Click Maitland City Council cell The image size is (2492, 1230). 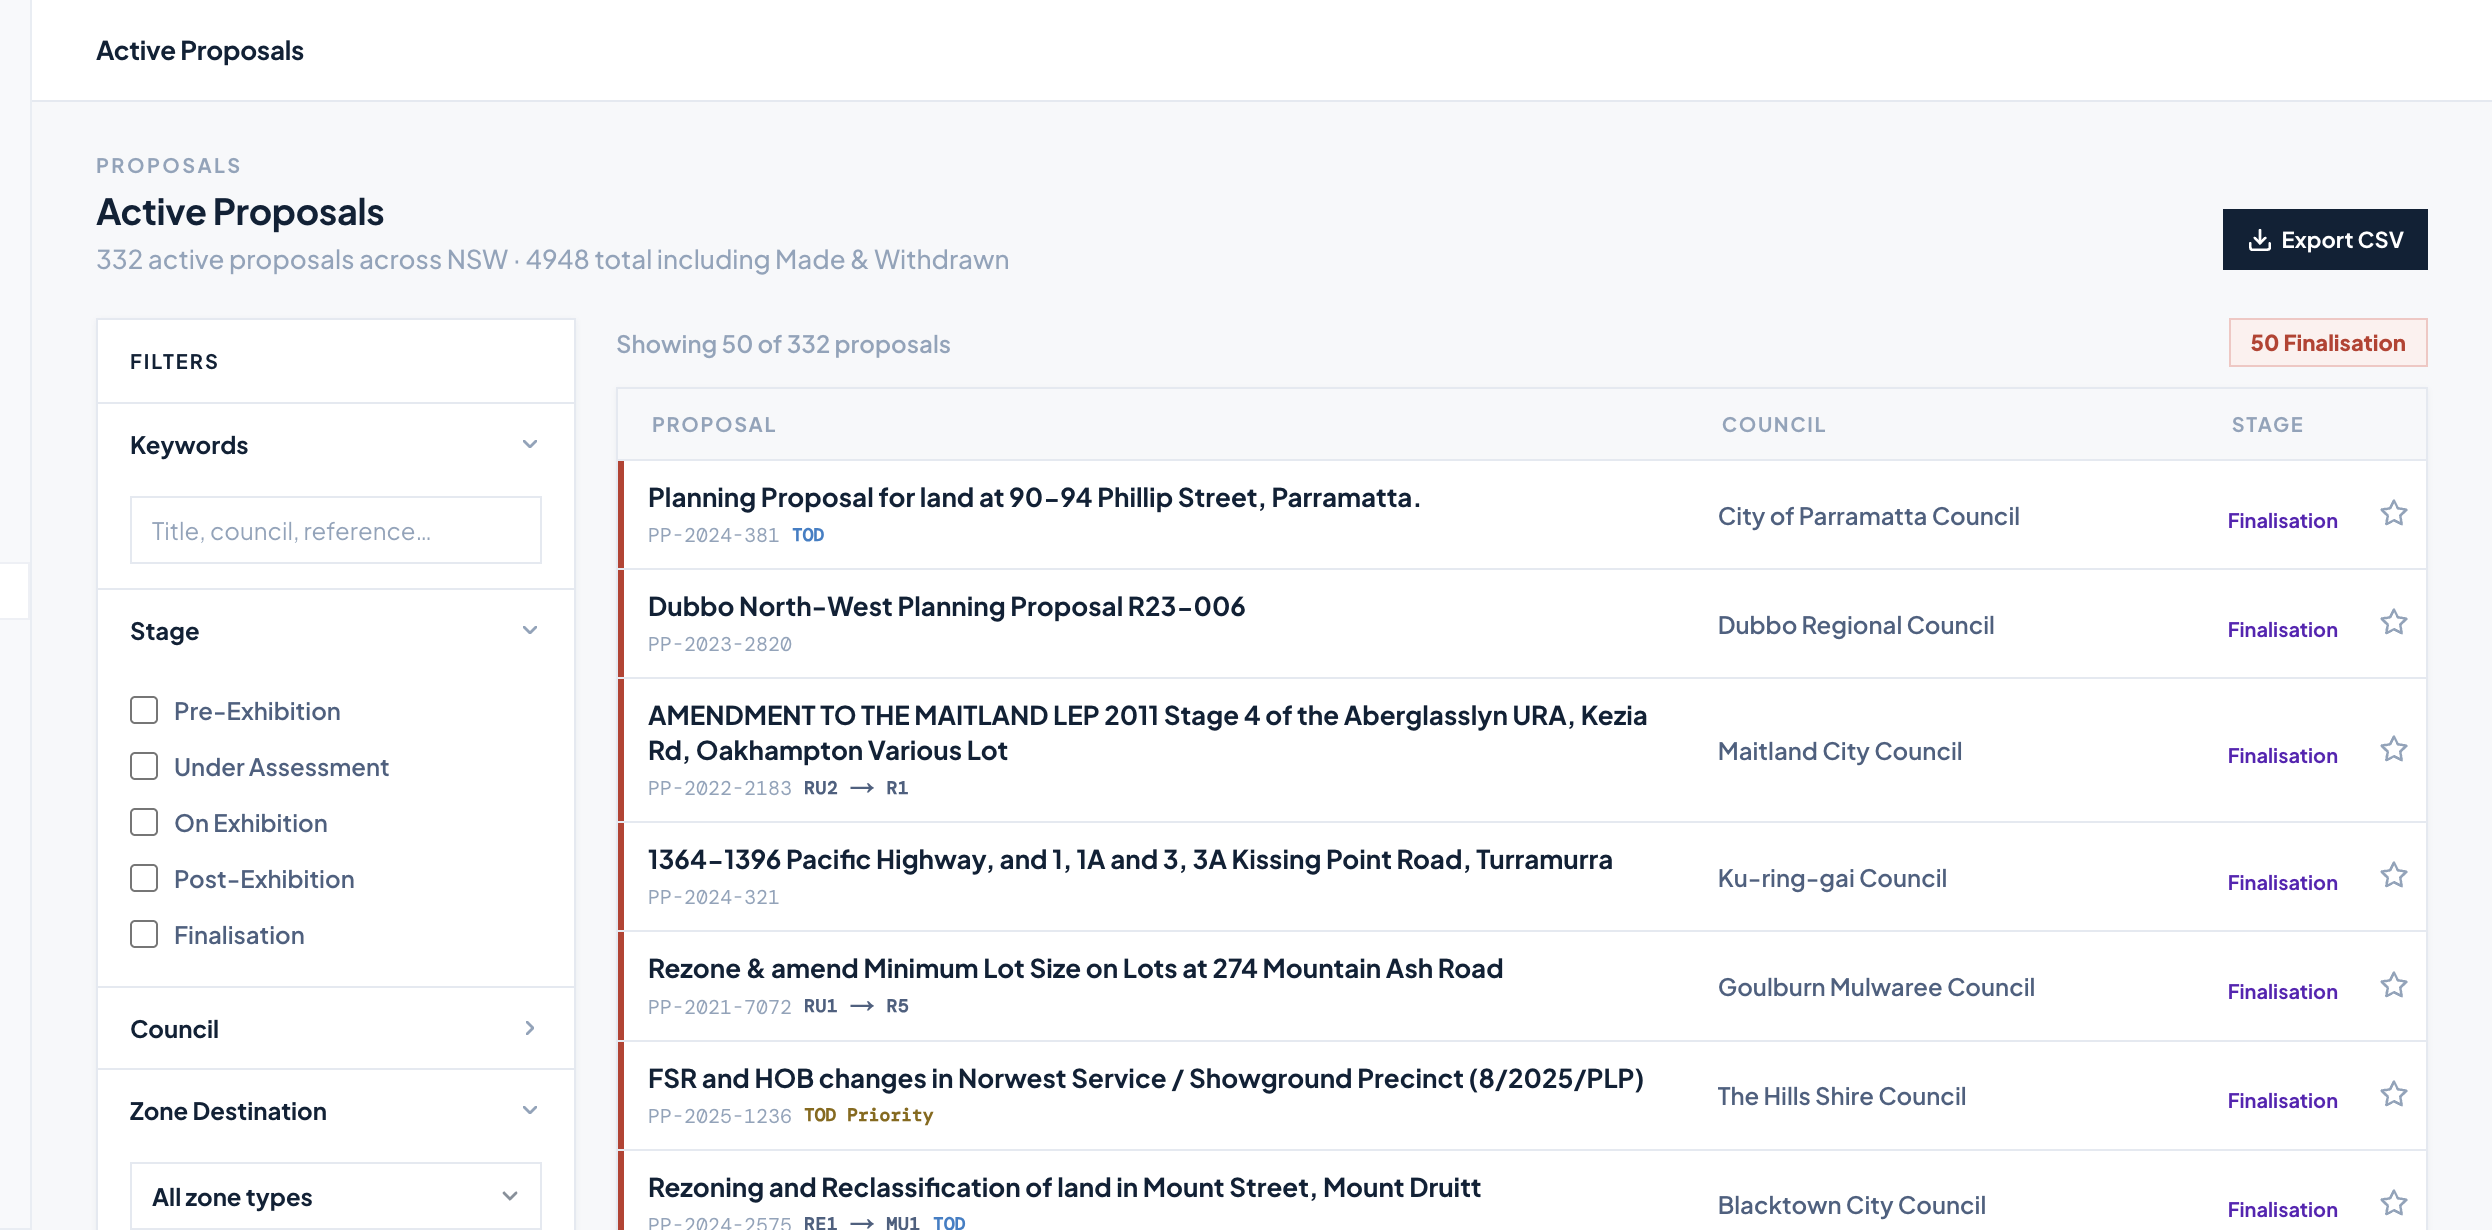coord(1840,751)
